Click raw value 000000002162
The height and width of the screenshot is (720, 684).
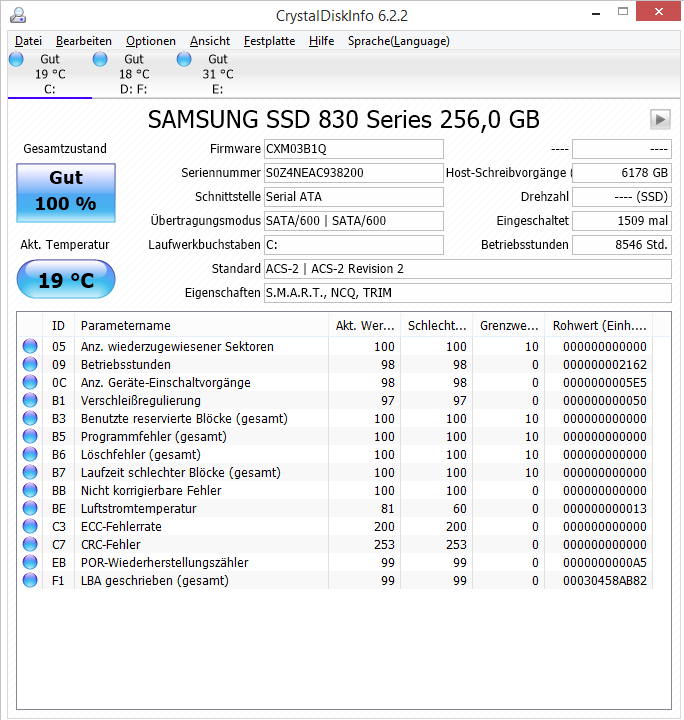[605, 364]
